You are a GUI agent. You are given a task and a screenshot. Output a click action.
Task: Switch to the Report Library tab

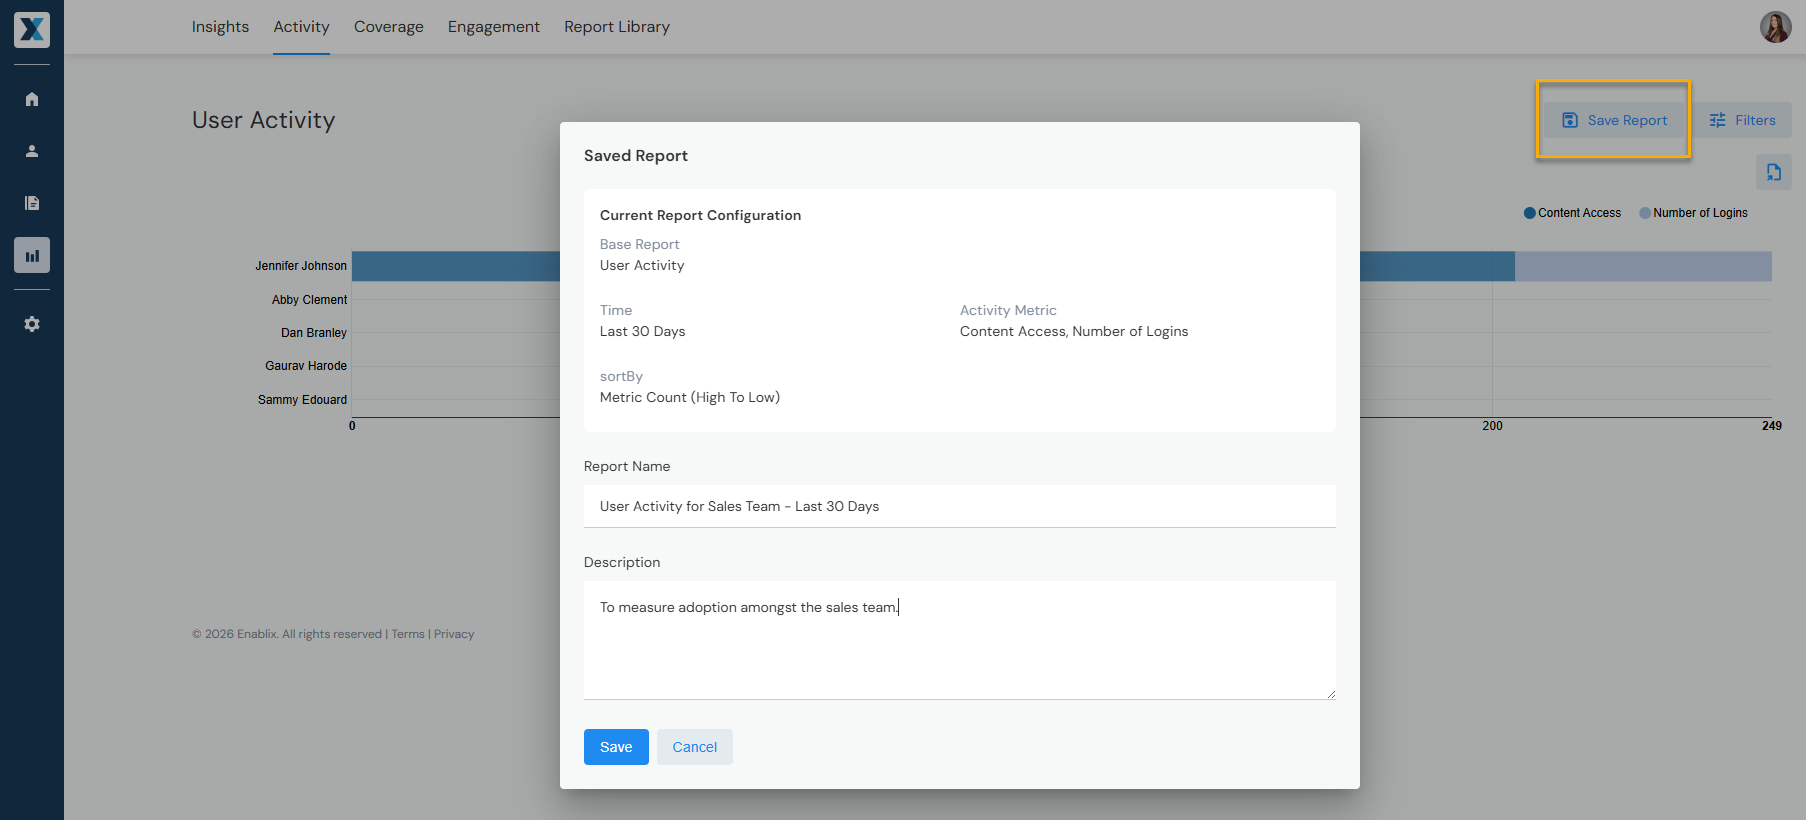[x=617, y=27]
